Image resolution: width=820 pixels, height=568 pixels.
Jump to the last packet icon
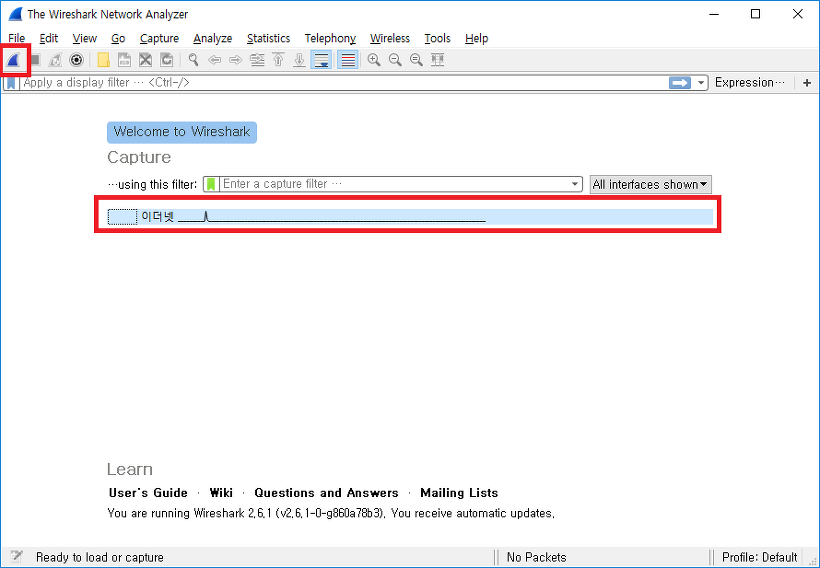coord(299,60)
